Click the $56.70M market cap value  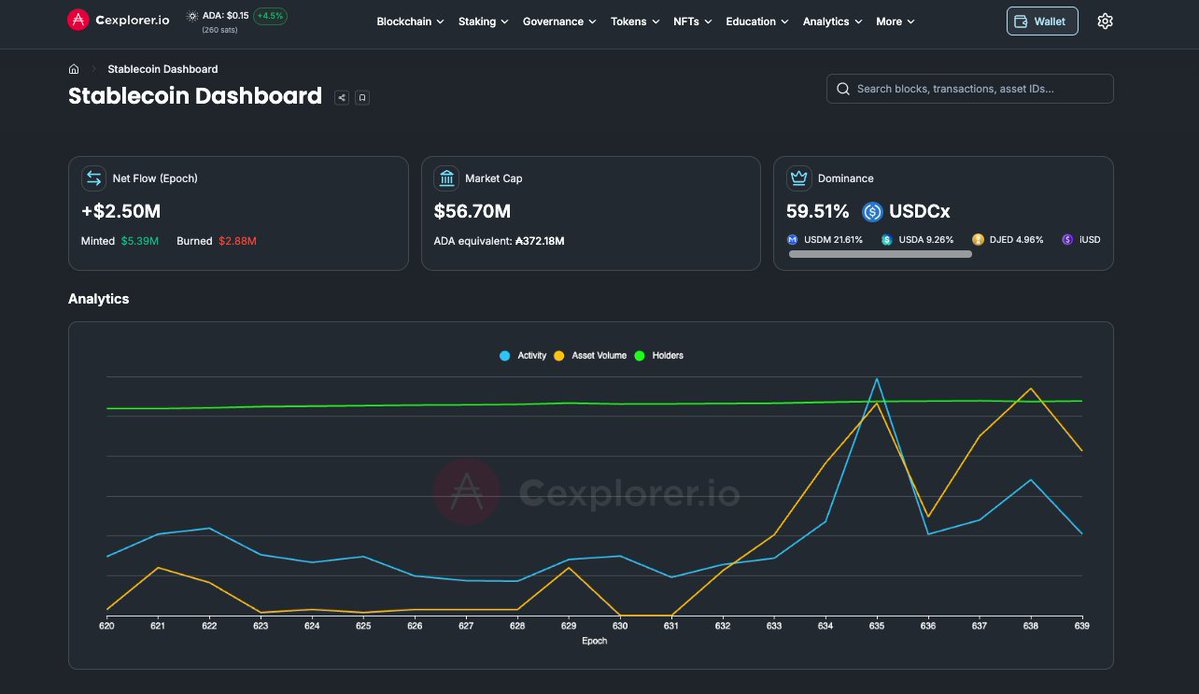[x=472, y=212]
